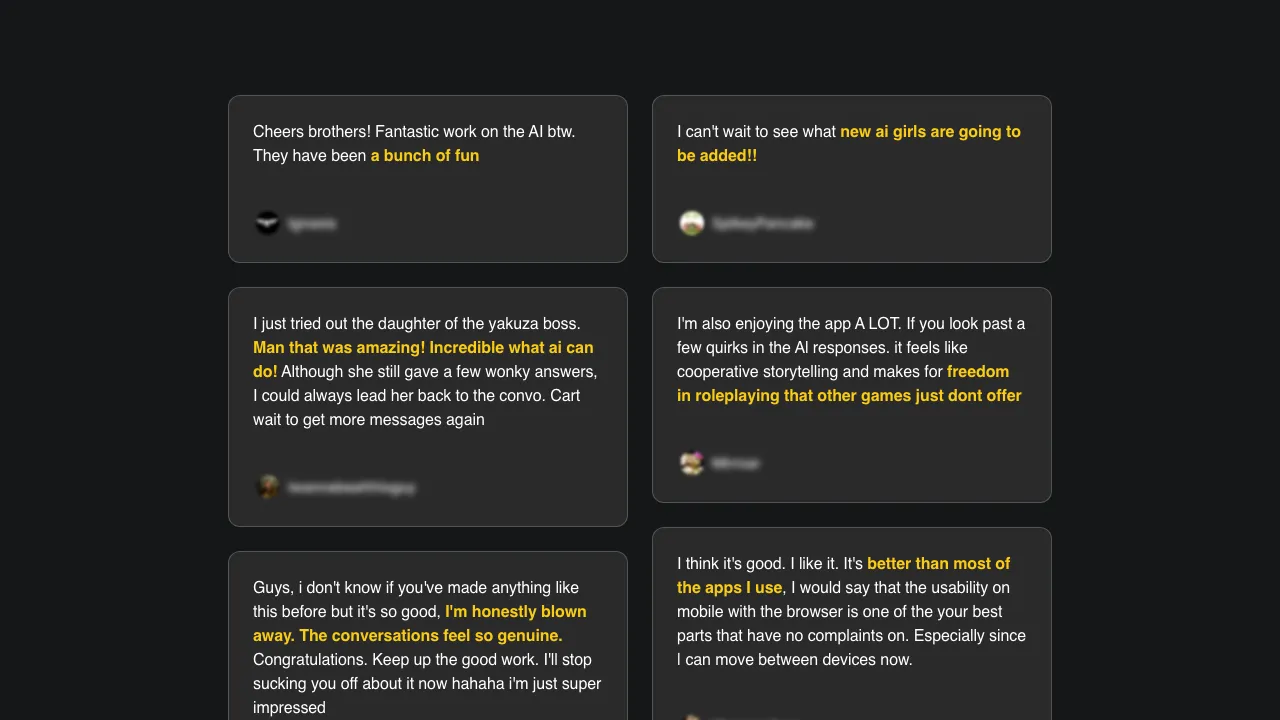Click the reviewer avatar under the yakuza boss review

pyautogui.click(x=267, y=487)
